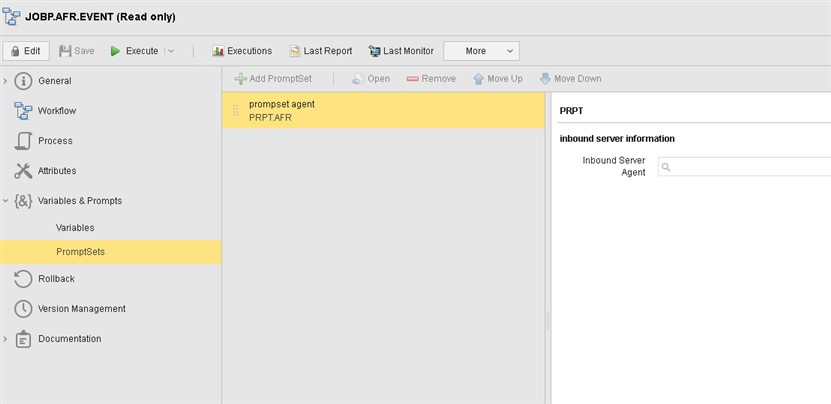The image size is (831, 404).
Task: Click the Inbound Server Agent search field
Action: pos(744,166)
